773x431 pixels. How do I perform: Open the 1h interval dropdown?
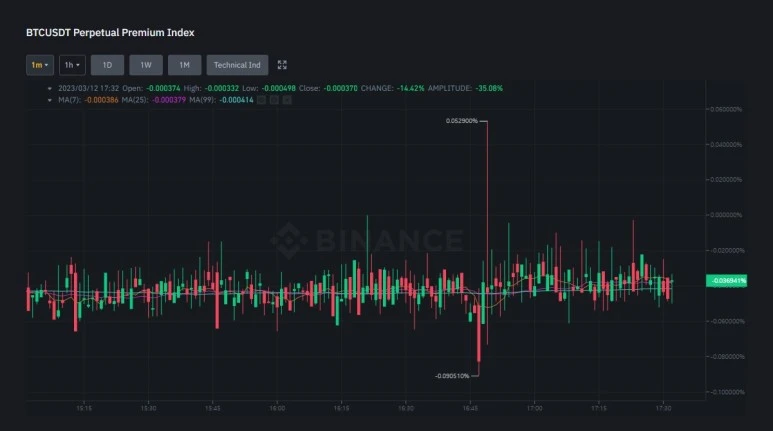(x=72, y=65)
